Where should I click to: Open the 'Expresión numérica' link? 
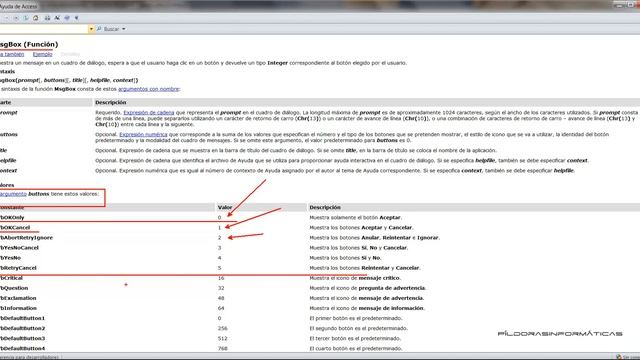point(143,134)
